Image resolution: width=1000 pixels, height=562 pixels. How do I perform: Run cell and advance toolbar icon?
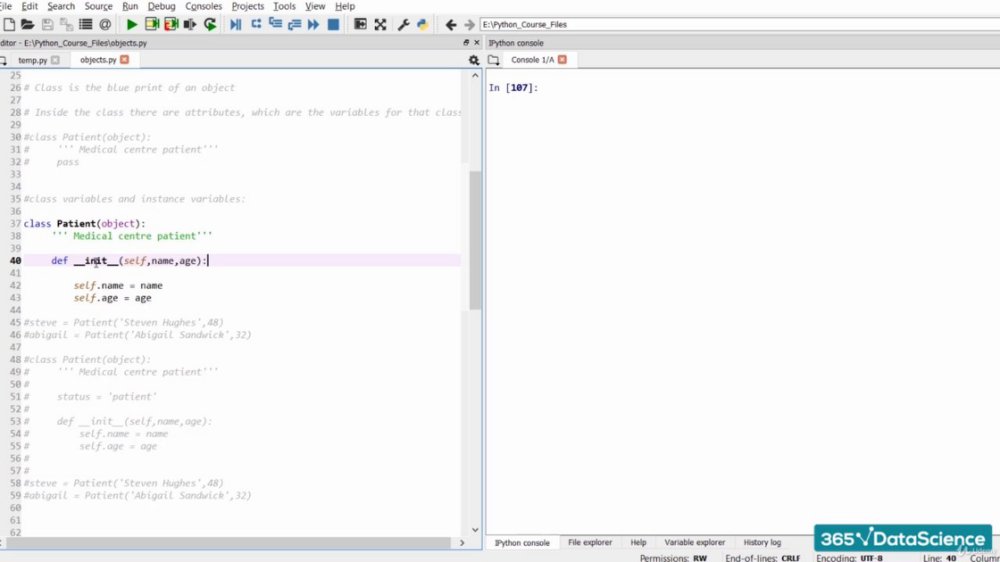171,24
